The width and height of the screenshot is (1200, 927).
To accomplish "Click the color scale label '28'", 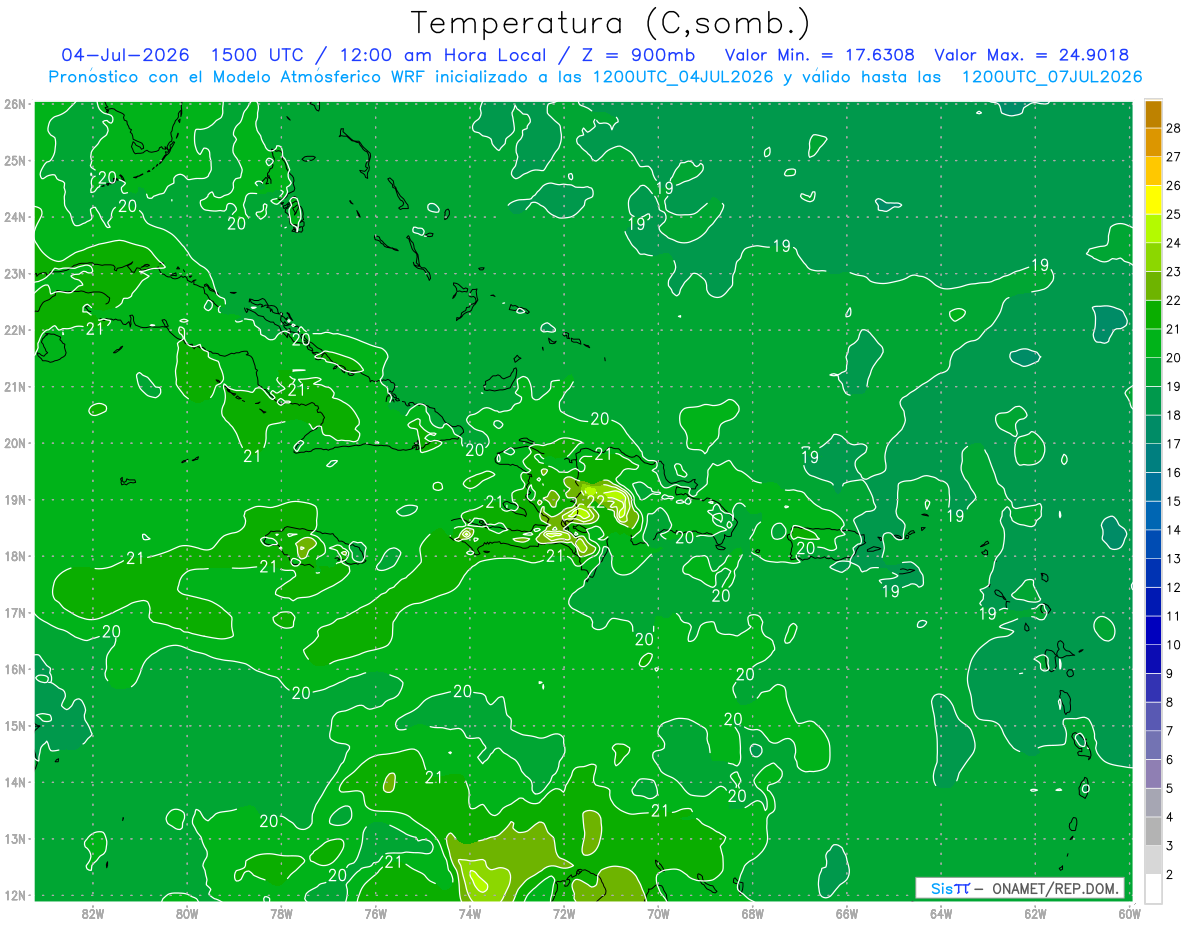I will click(1175, 128).
